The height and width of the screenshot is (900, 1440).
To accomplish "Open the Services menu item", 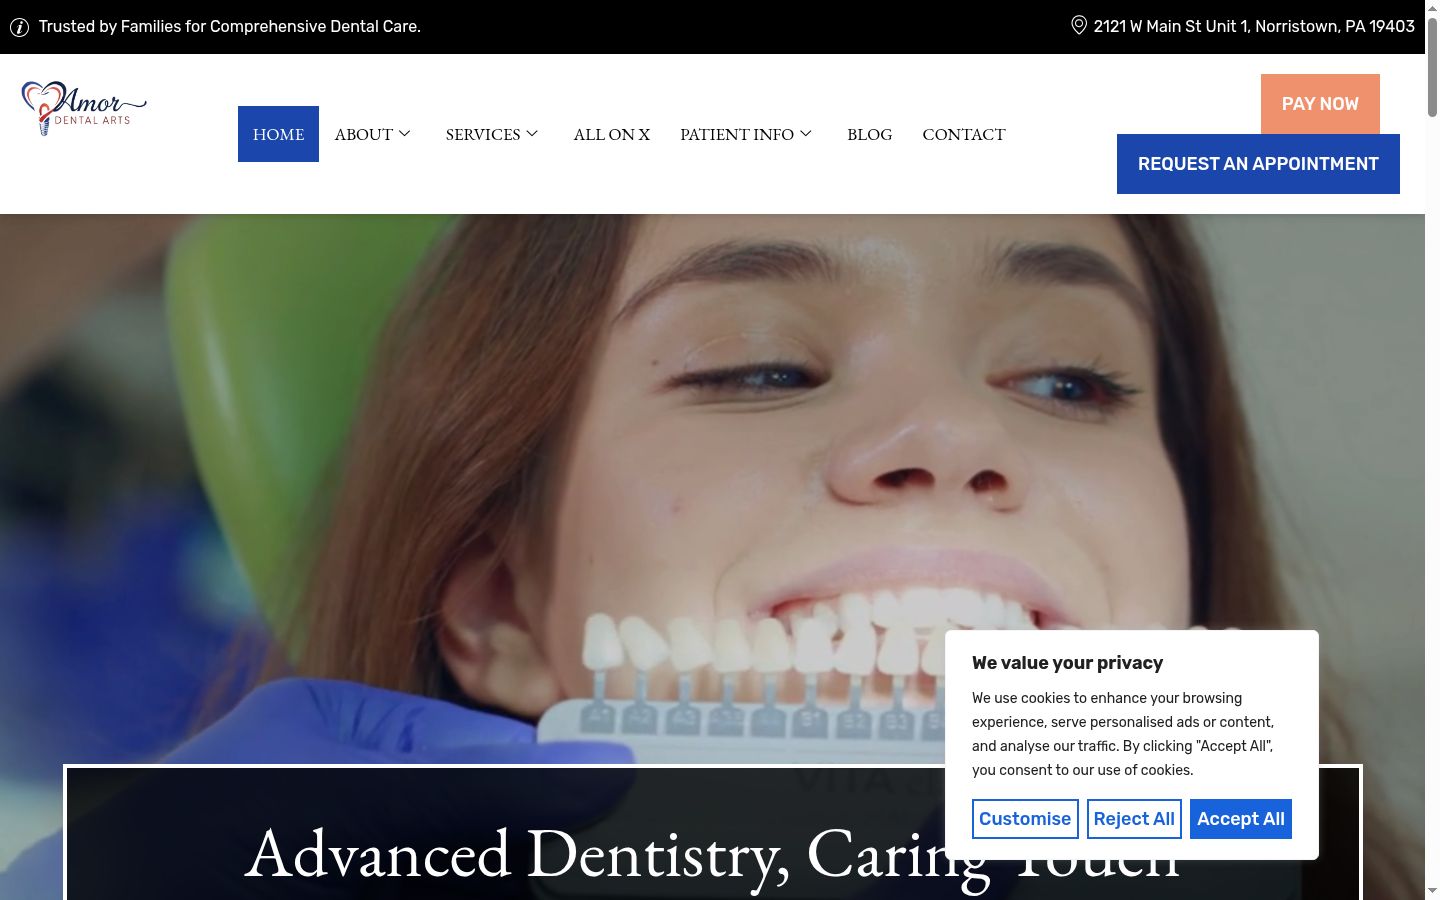I will pos(483,134).
